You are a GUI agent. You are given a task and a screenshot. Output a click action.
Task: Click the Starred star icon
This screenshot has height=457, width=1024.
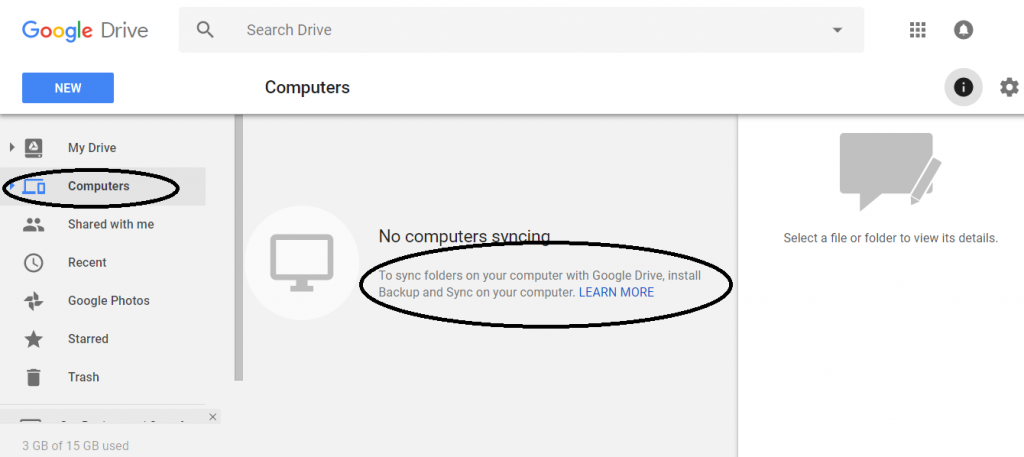pyautogui.click(x=33, y=339)
